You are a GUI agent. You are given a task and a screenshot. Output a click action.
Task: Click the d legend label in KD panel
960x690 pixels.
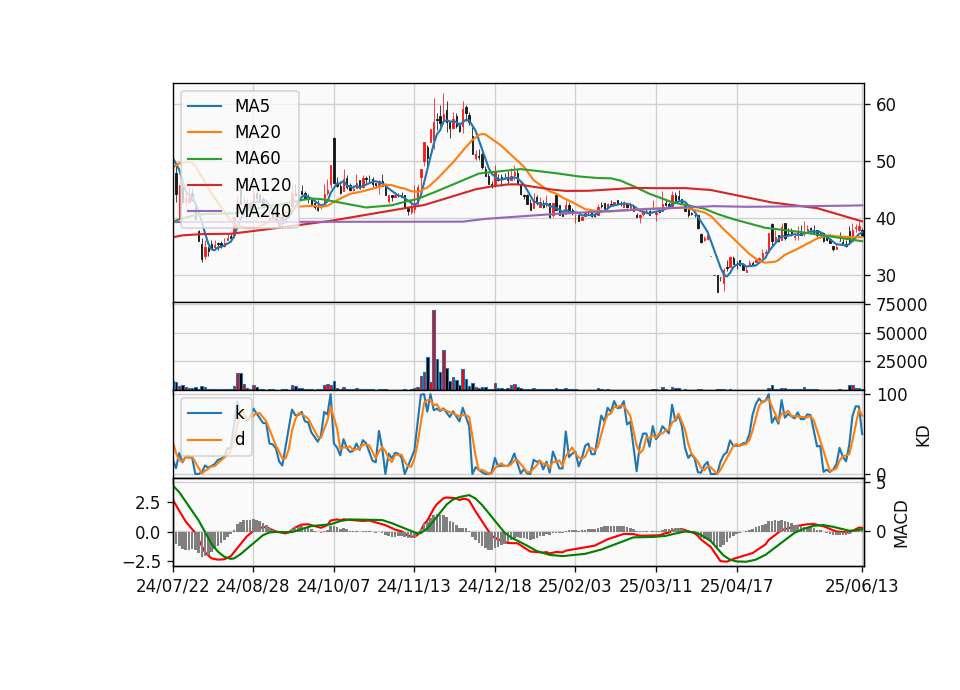coord(240,439)
